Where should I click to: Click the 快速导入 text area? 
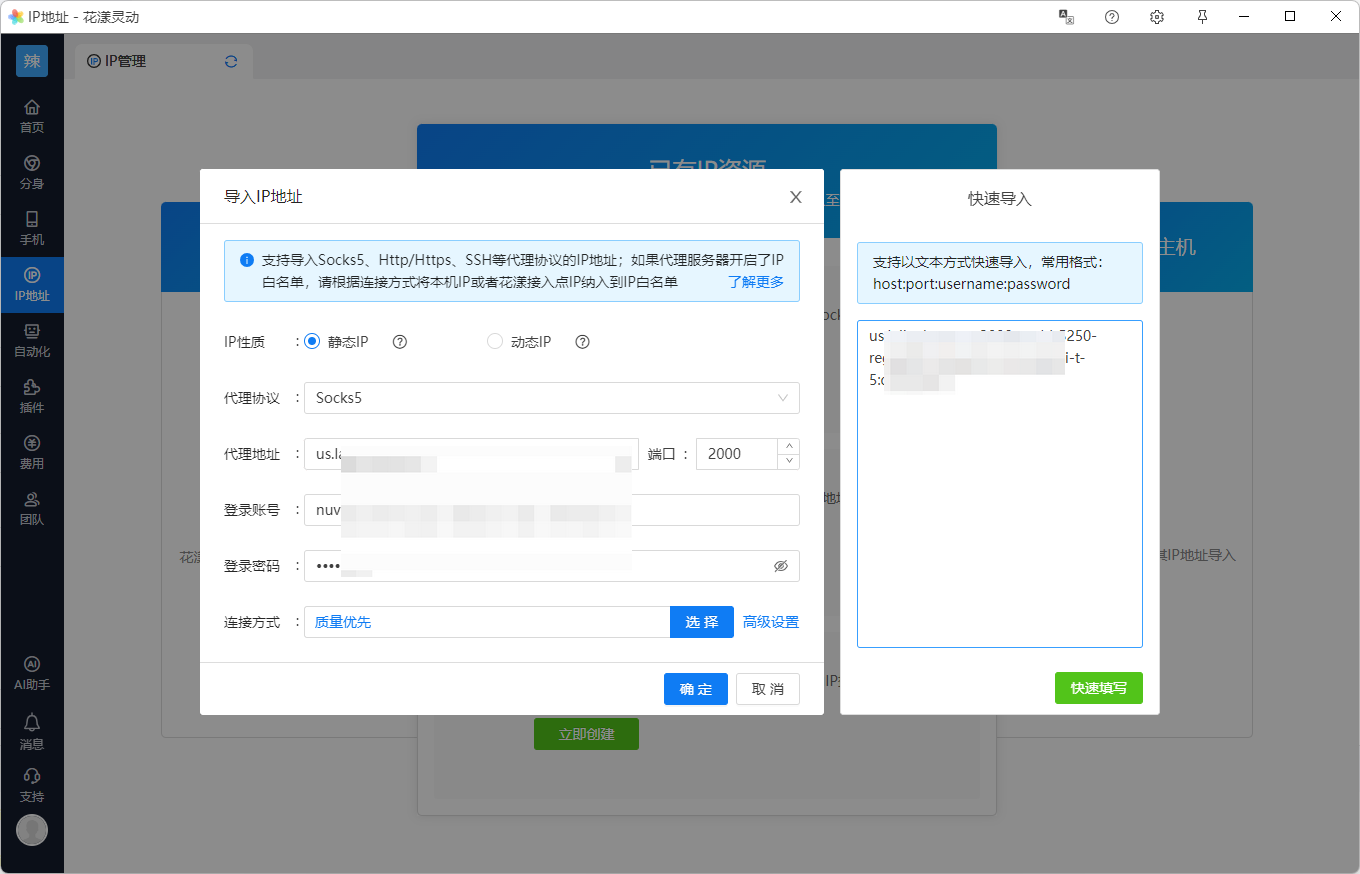click(999, 500)
